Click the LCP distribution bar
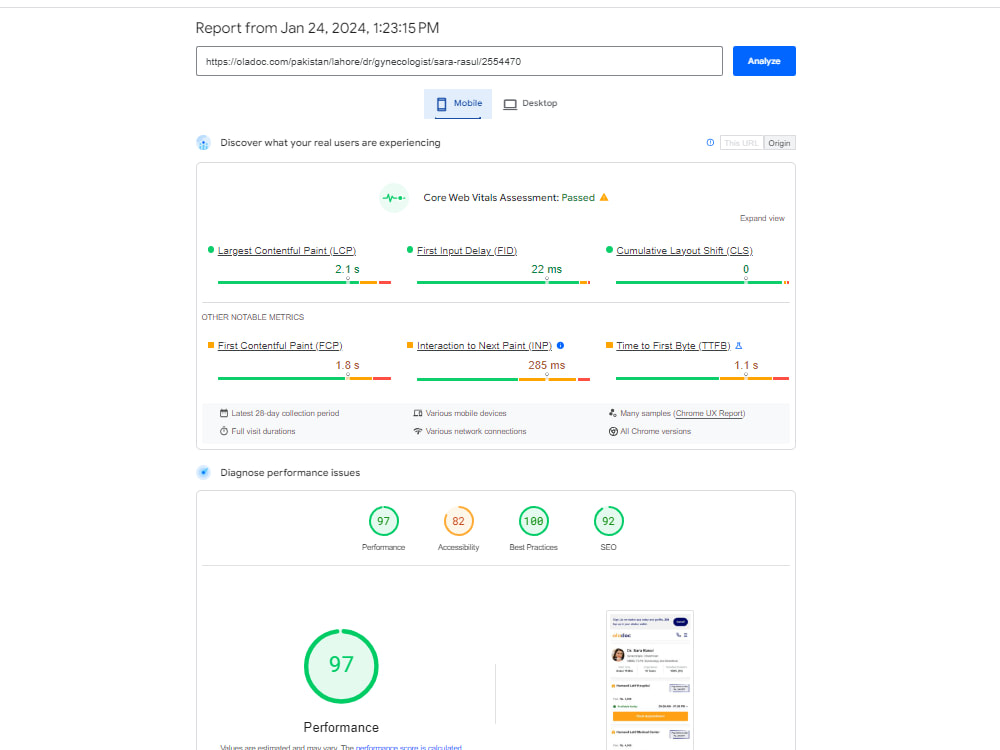This screenshot has height=750, width=1000. (x=304, y=282)
